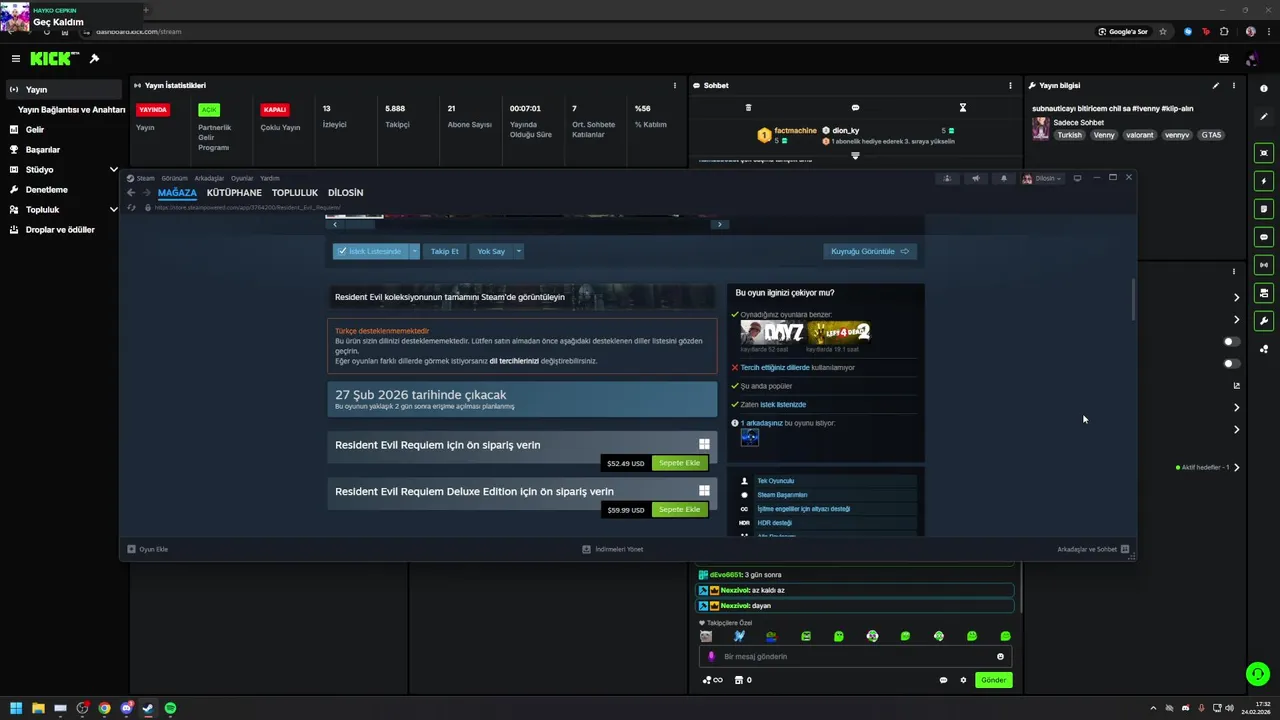The width and height of the screenshot is (1280, 720).
Task: Click the speech bubble icon in Sohbet panel
Action: click(x=855, y=107)
